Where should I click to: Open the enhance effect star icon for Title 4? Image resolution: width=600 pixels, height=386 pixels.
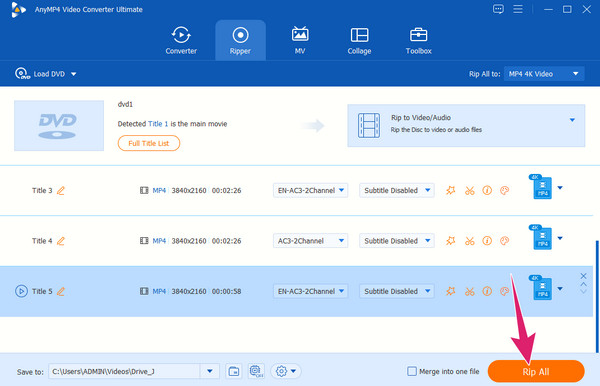coord(451,241)
